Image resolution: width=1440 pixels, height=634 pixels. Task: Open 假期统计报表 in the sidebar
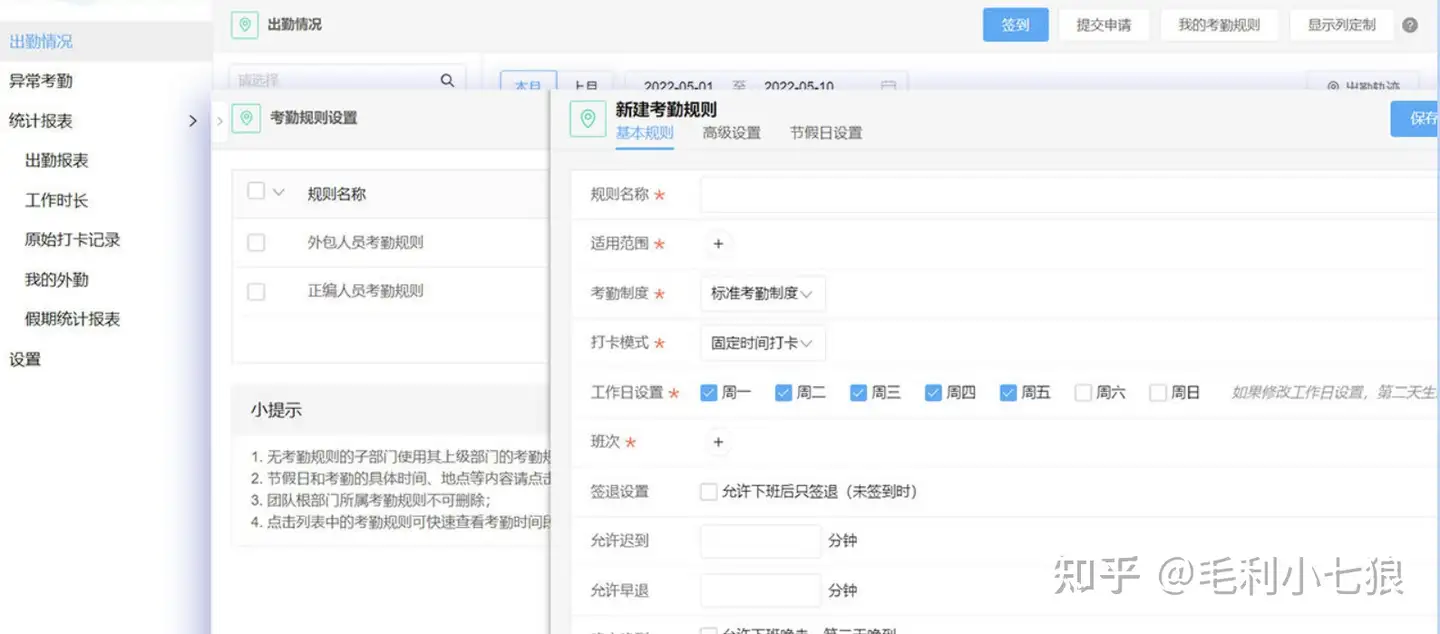click(x=73, y=320)
